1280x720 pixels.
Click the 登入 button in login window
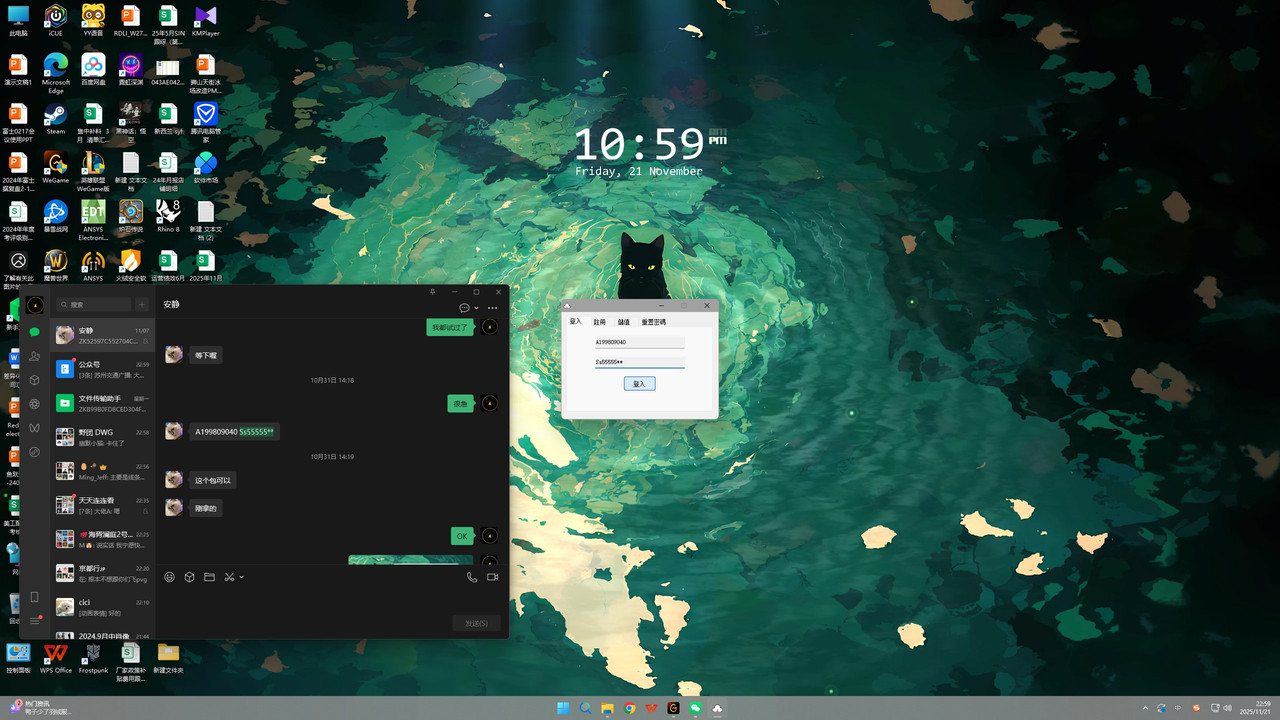(640, 383)
